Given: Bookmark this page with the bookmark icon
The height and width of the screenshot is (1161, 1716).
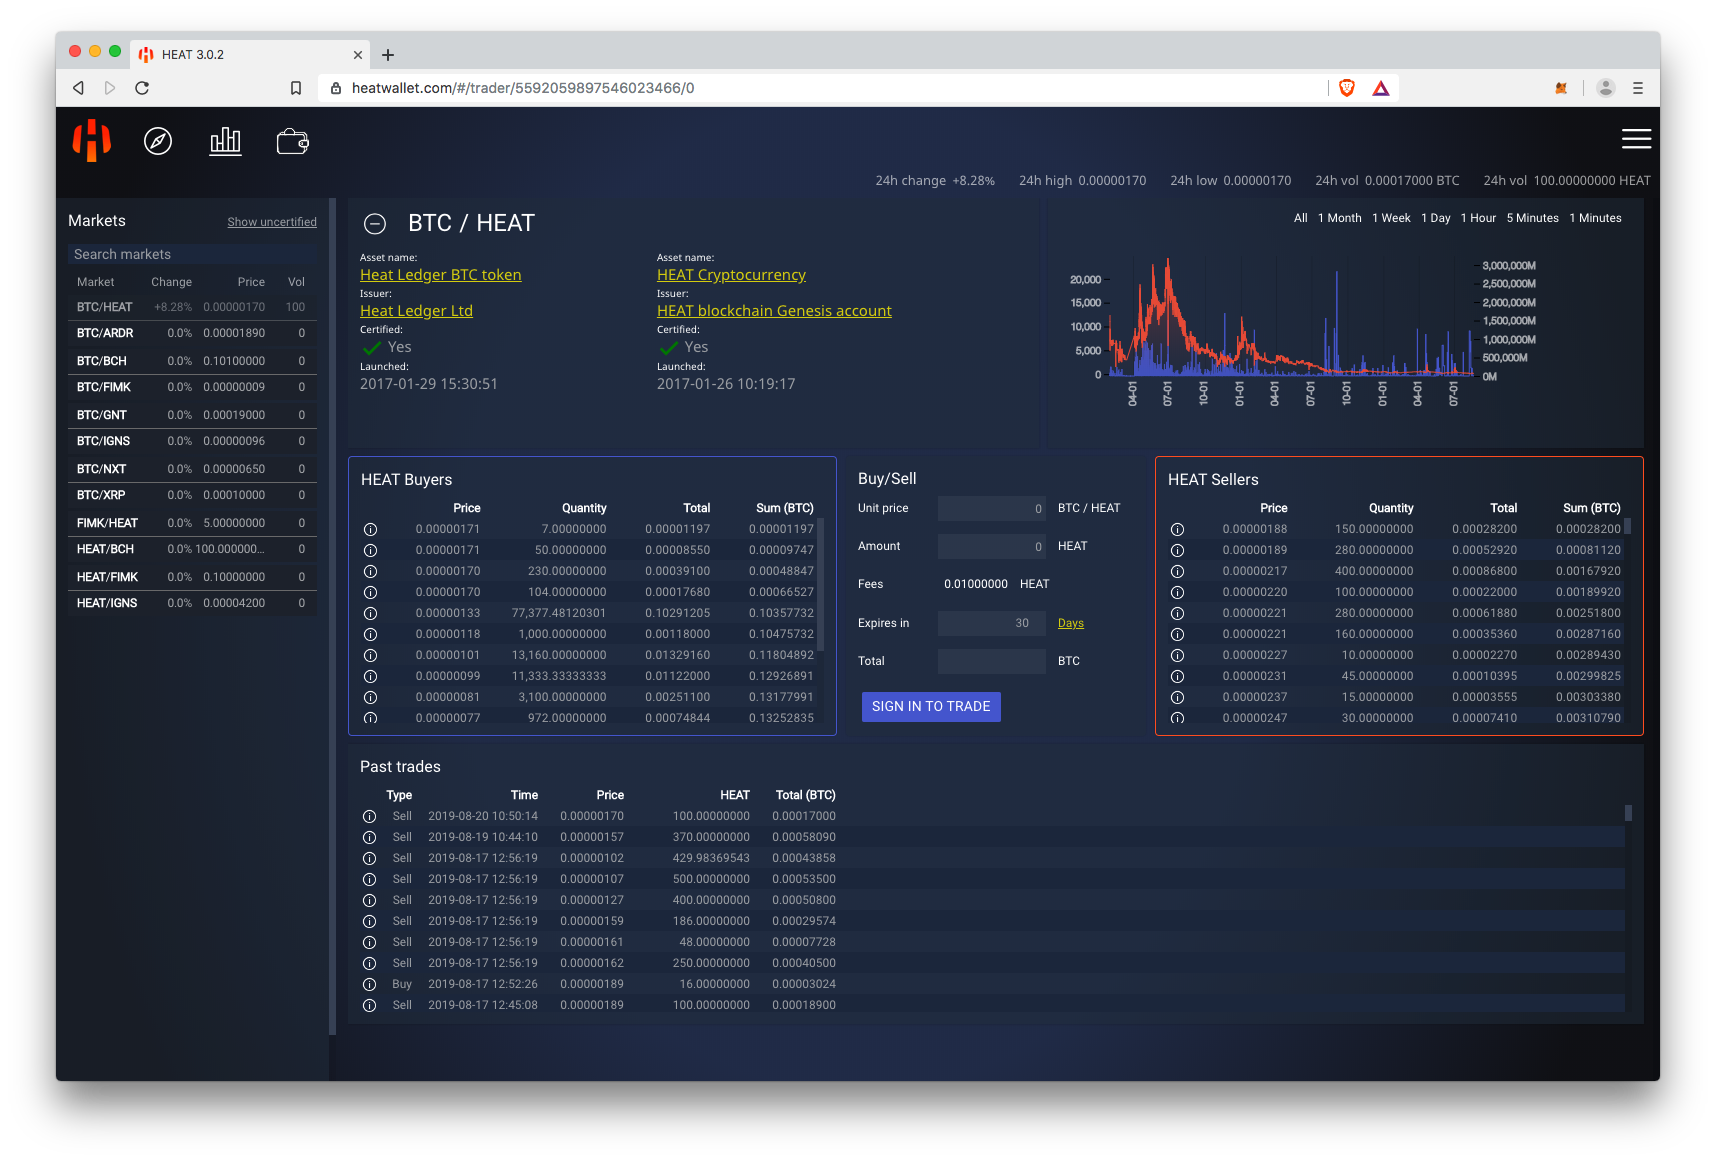Looking at the screenshot, I should point(296,88).
